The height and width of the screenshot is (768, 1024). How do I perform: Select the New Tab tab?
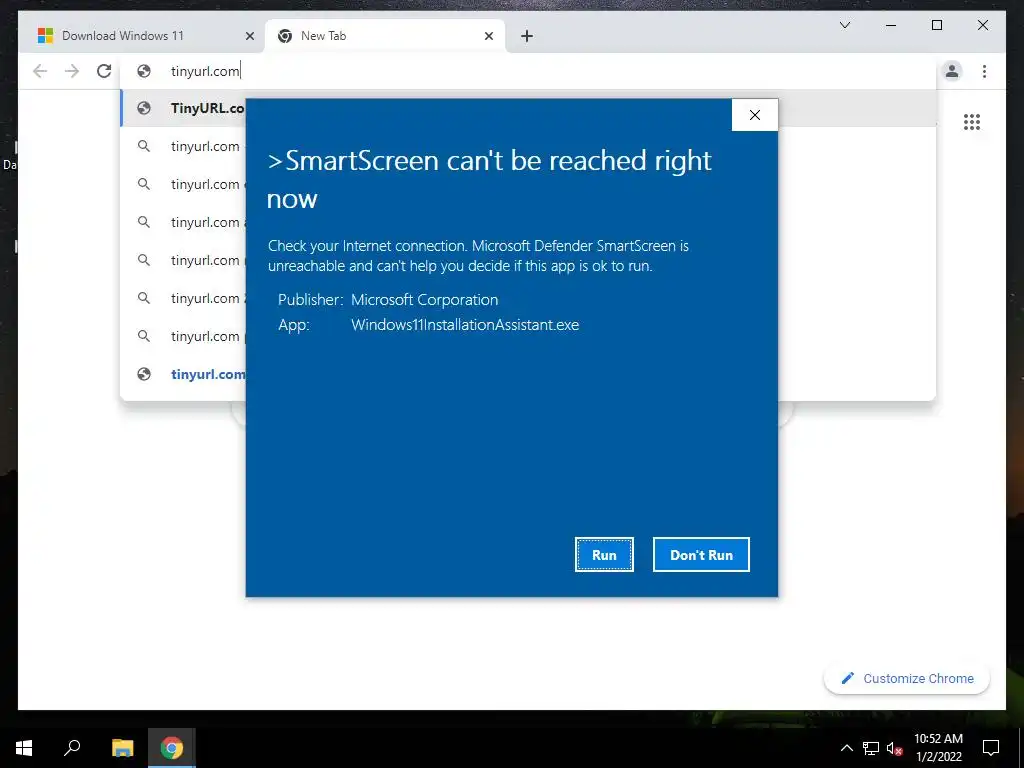tap(384, 36)
